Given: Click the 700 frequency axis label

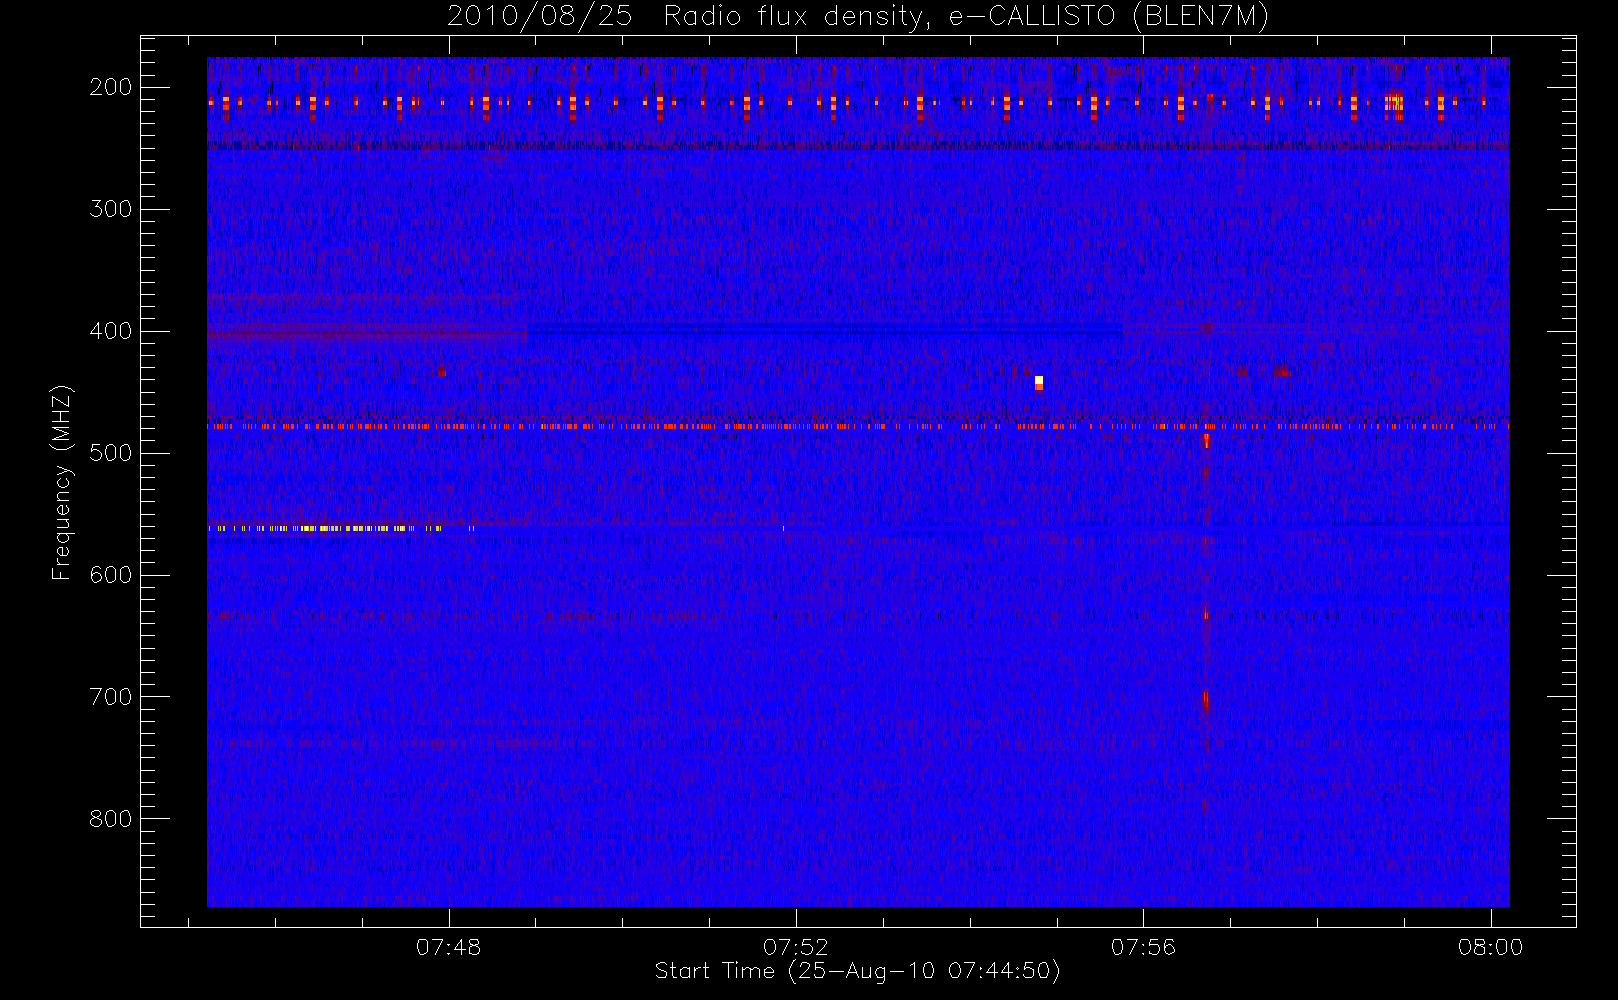Looking at the screenshot, I should (111, 697).
